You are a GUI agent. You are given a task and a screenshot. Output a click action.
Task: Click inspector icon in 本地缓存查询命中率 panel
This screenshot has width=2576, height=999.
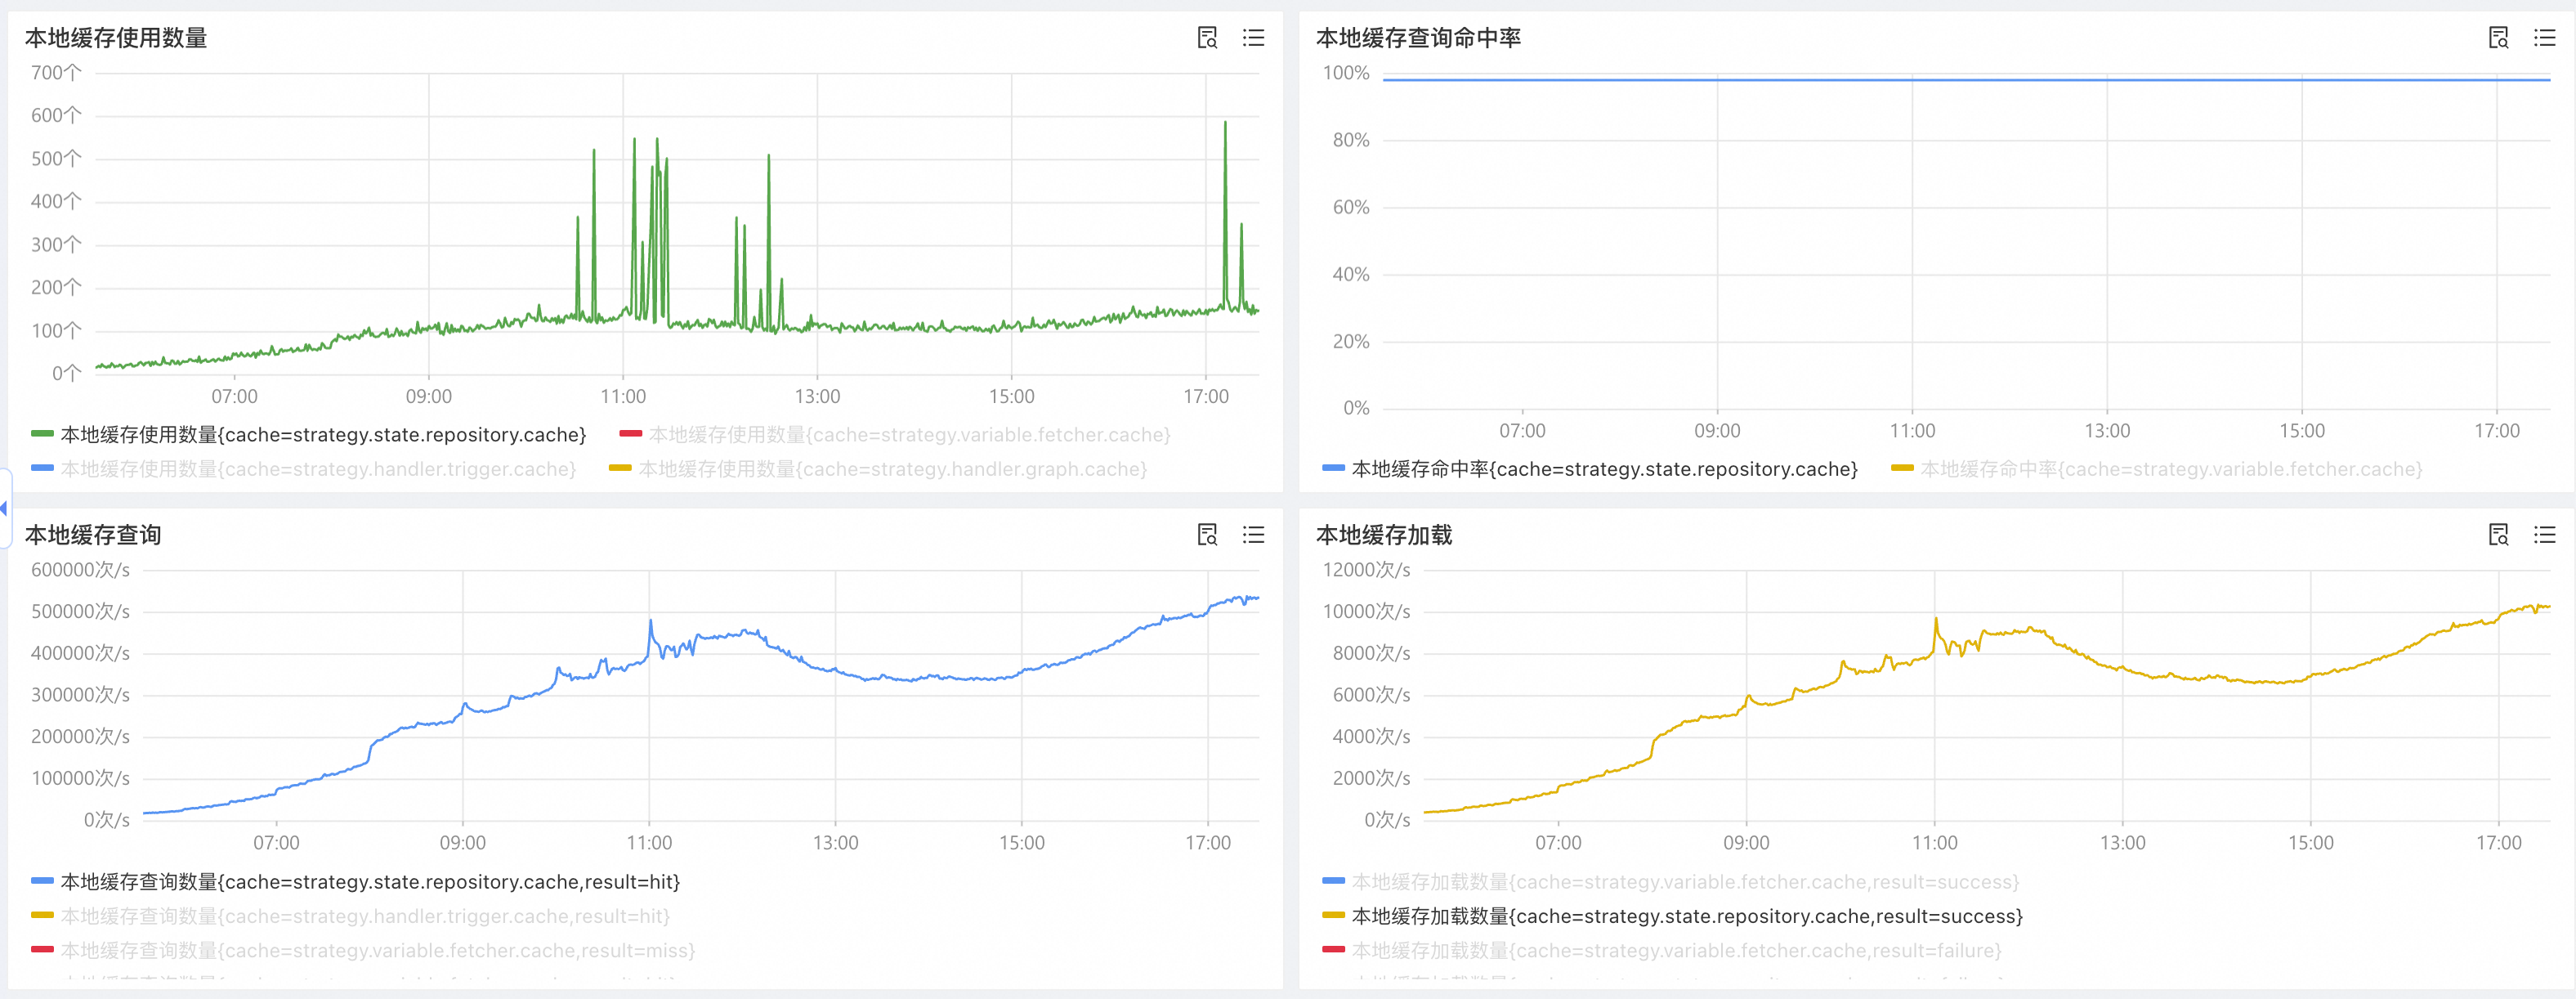2498,38
